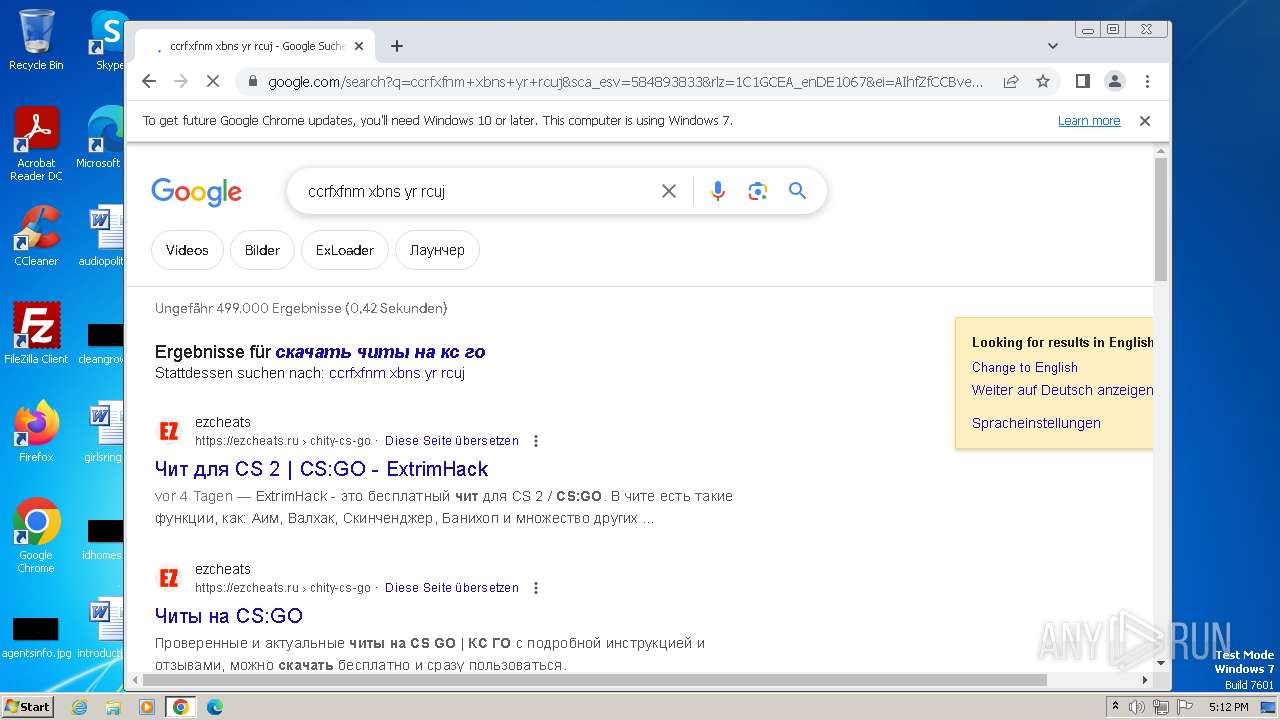1280x720 pixels.
Task: Open corrected query скачать читы на кс го
Action: pyautogui.click(x=380, y=352)
